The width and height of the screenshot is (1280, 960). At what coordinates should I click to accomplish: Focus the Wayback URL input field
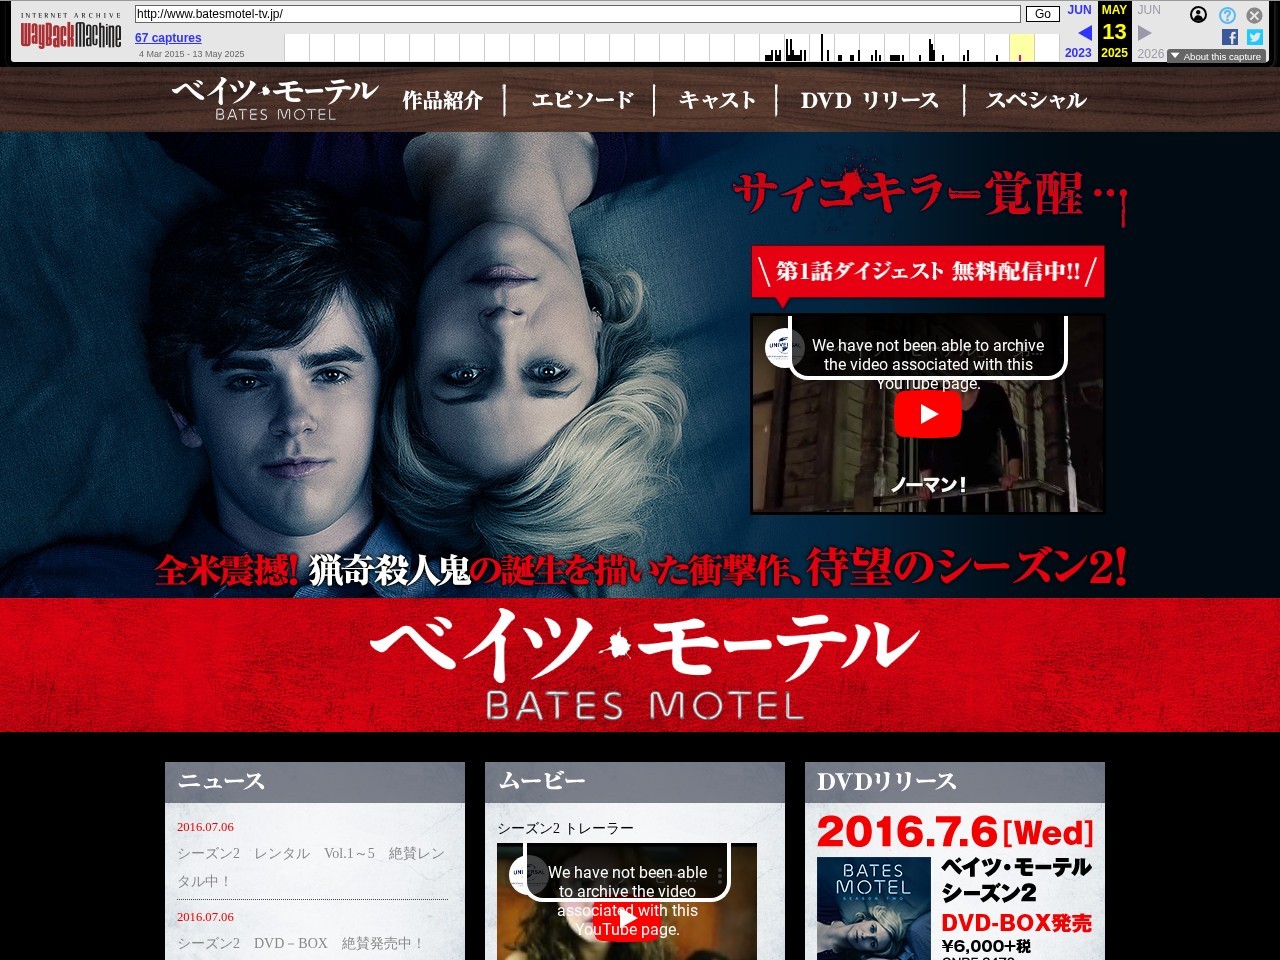click(578, 14)
